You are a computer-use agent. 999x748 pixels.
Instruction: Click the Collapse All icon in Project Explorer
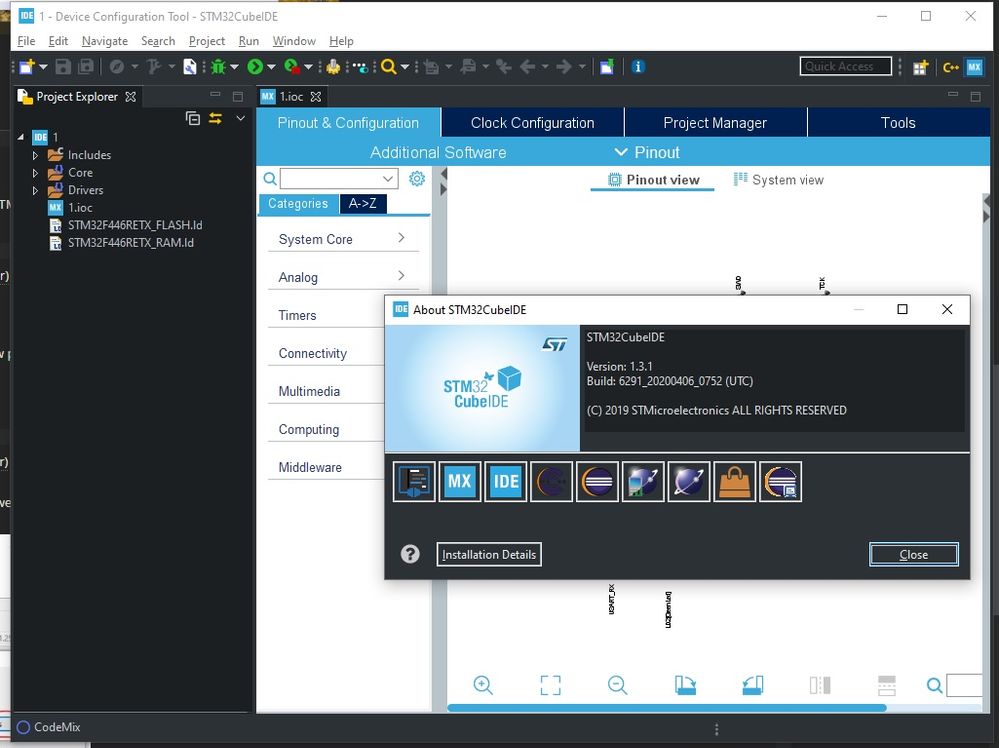click(192, 119)
